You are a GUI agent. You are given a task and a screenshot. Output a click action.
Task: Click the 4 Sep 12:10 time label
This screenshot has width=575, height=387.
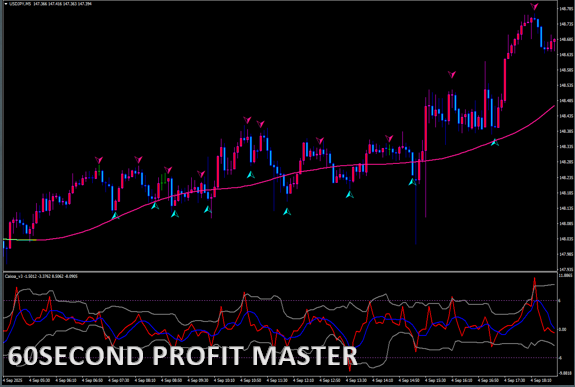pyautogui.click(x=303, y=381)
